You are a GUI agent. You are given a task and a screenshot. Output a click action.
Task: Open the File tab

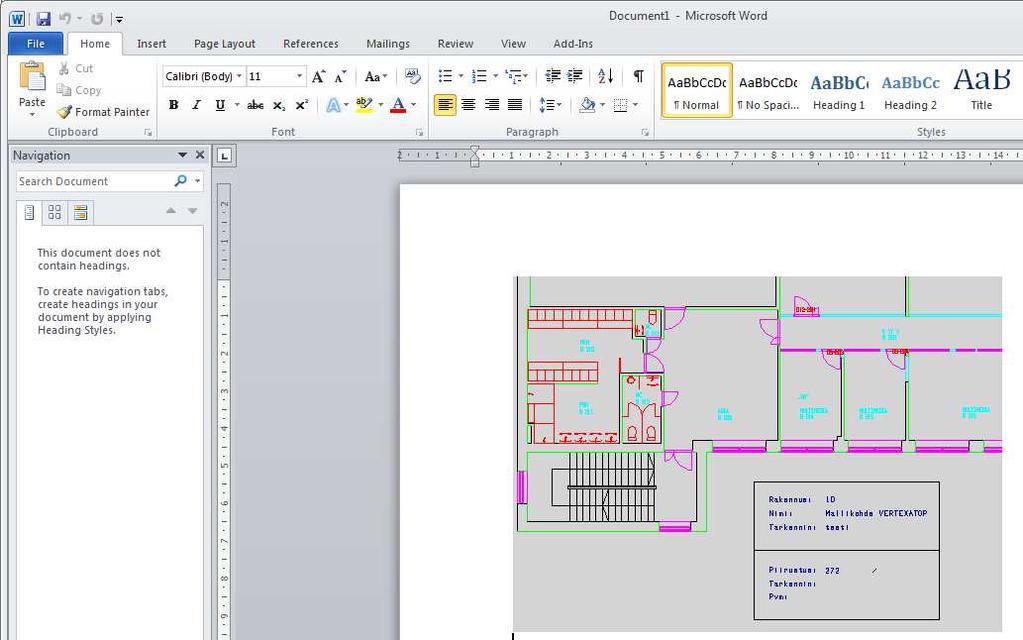point(36,44)
